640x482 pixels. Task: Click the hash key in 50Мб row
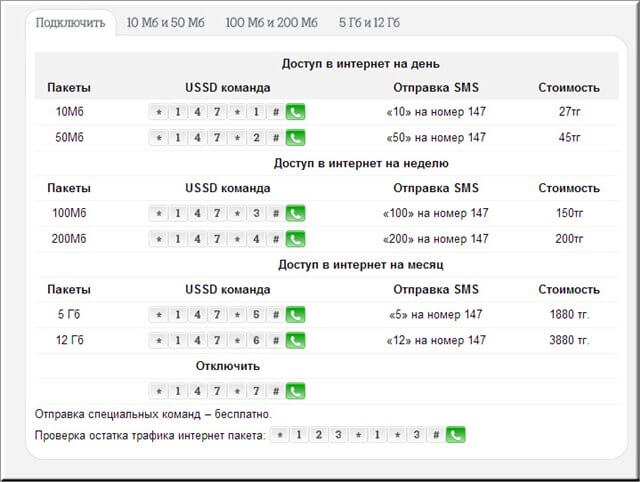pos(276,138)
